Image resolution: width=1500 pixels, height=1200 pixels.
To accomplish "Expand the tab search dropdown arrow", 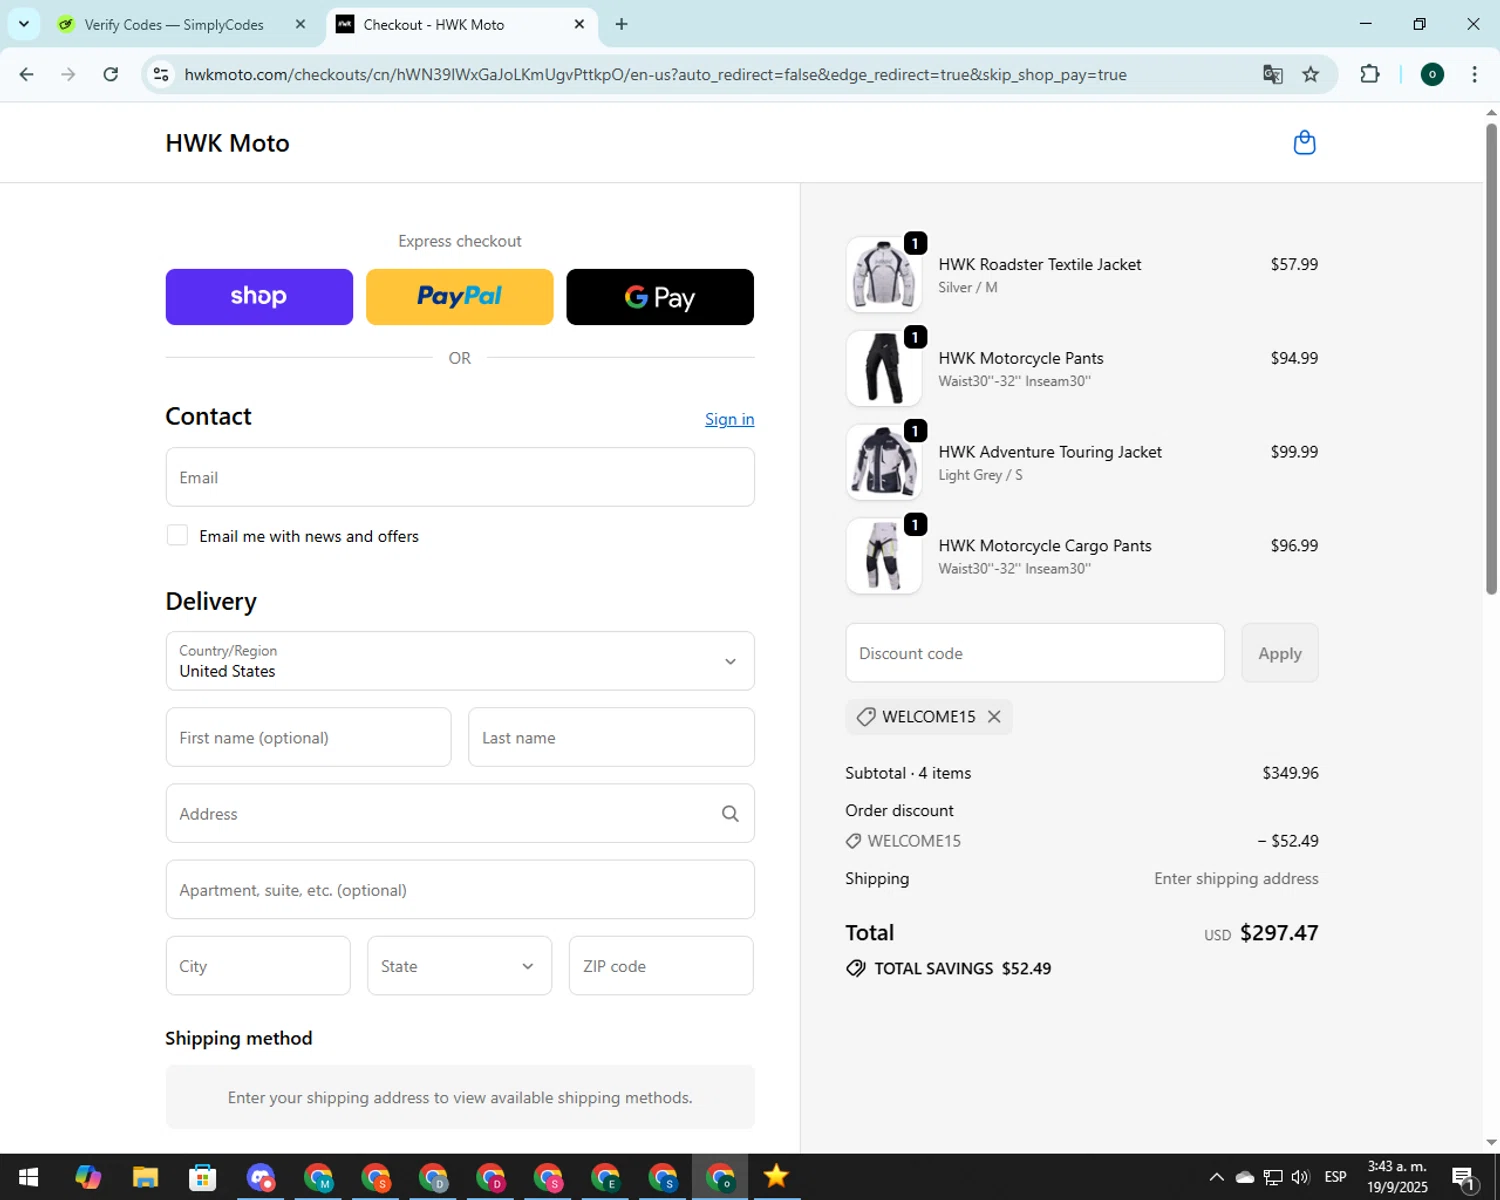I will coord(24,24).
